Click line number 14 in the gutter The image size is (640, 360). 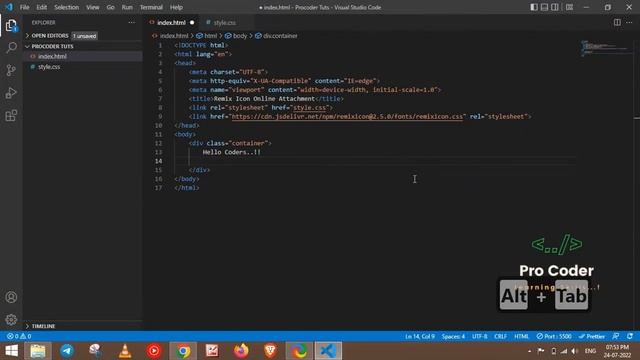(x=158, y=161)
